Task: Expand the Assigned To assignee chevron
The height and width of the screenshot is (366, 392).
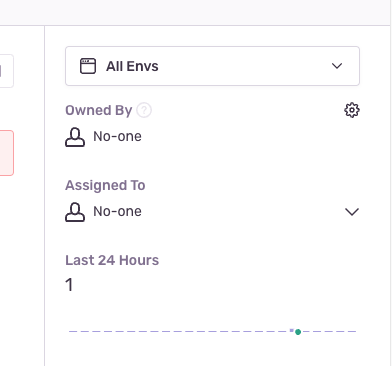Action: coord(352,212)
